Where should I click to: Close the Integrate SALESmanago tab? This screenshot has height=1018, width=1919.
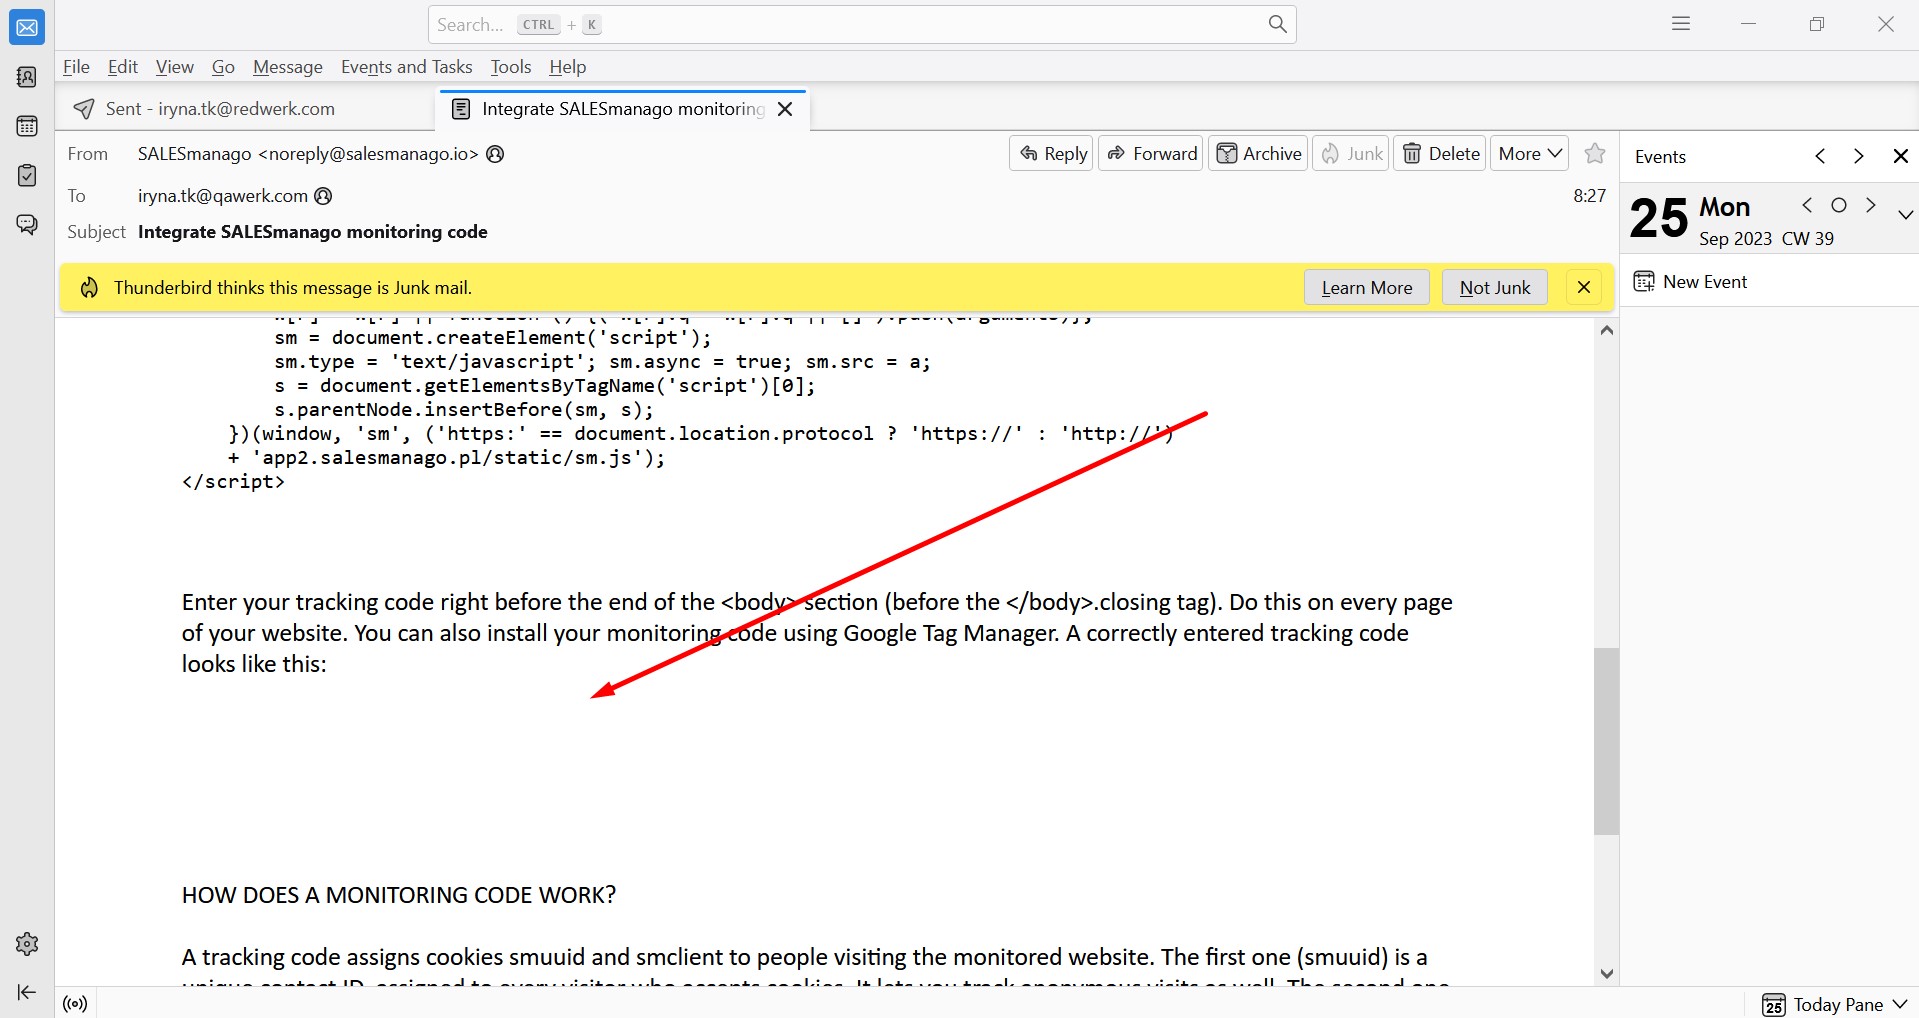pyautogui.click(x=785, y=109)
